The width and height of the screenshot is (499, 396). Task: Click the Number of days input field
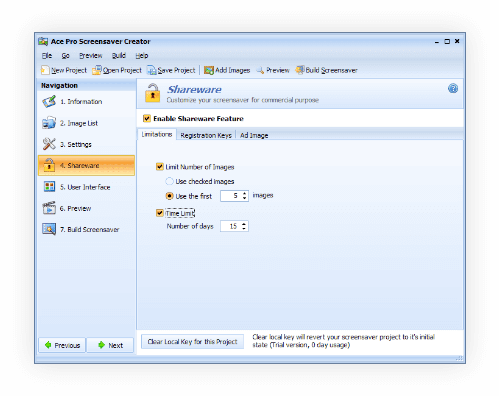[231, 226]
